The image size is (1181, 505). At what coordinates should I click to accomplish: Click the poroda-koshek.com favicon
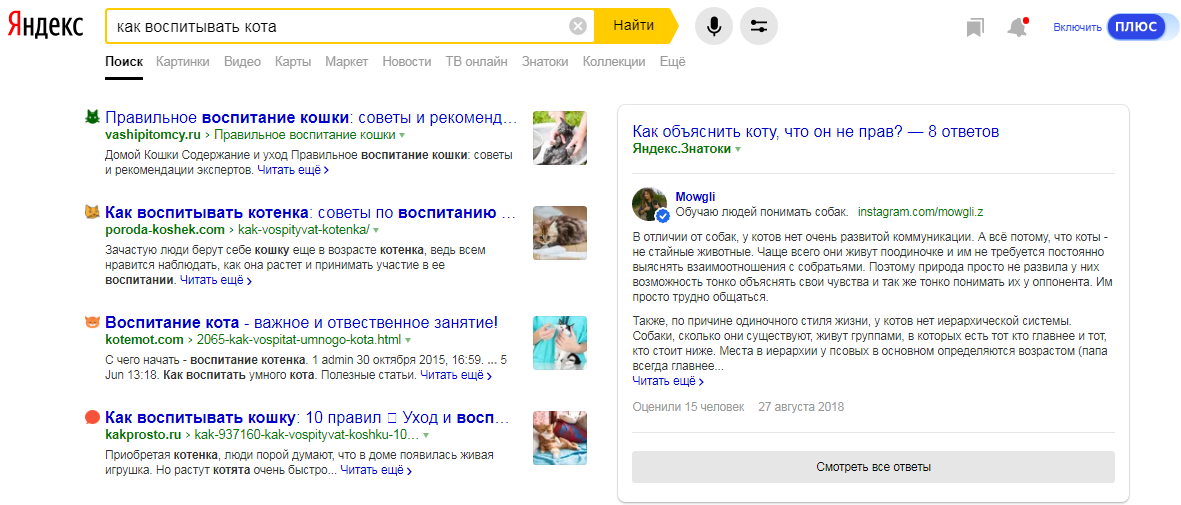tap(92, 212)
